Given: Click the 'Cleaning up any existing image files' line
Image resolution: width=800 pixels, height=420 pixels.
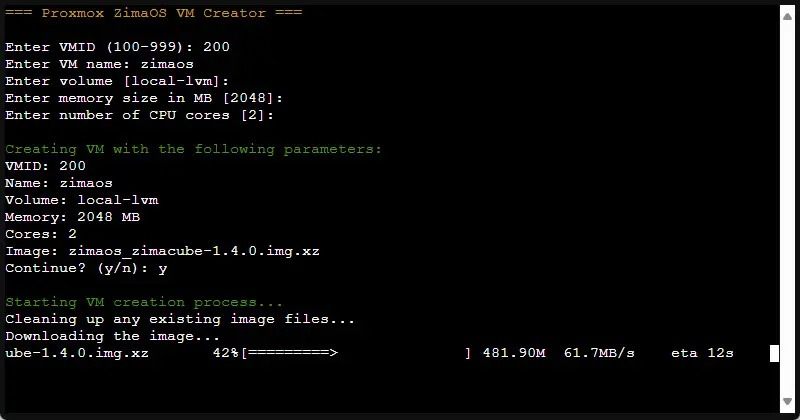Looking at the screenshot, I should click(180, 319).
